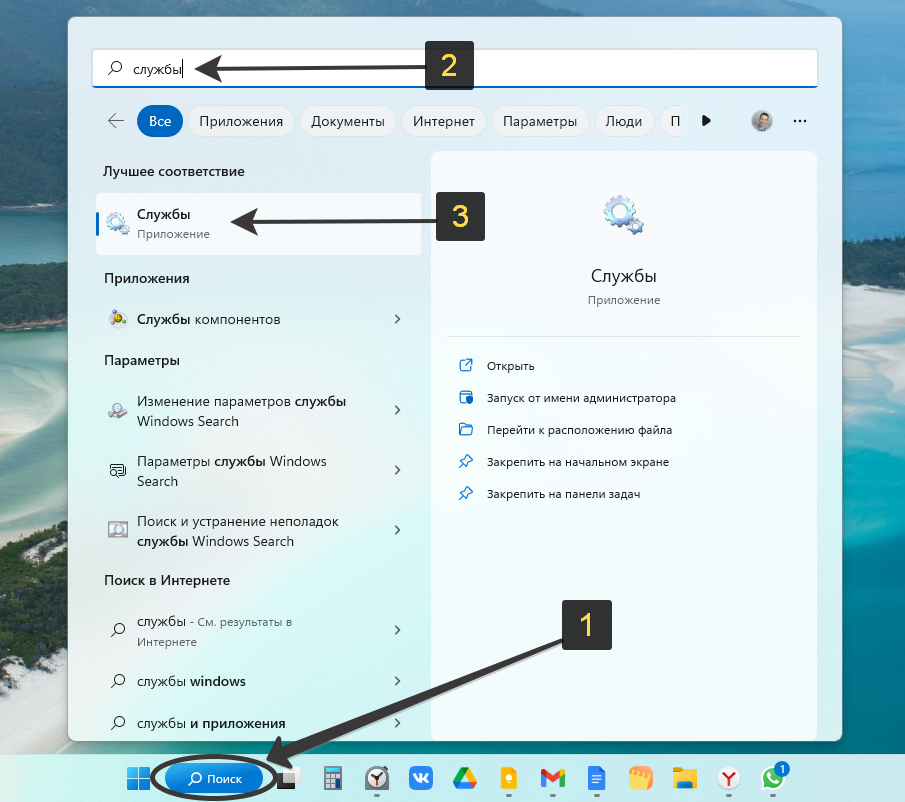The height and width of the screenshot is (802, 905).
Task: Open the yellow notes app on taskbar
Action: point(641,778)
